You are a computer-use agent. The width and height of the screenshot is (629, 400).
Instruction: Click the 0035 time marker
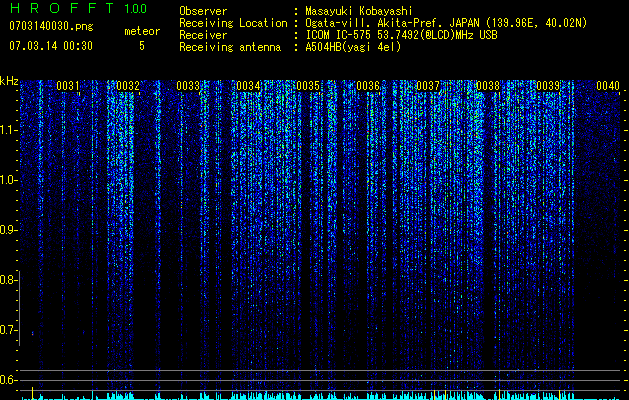[308, 86]
